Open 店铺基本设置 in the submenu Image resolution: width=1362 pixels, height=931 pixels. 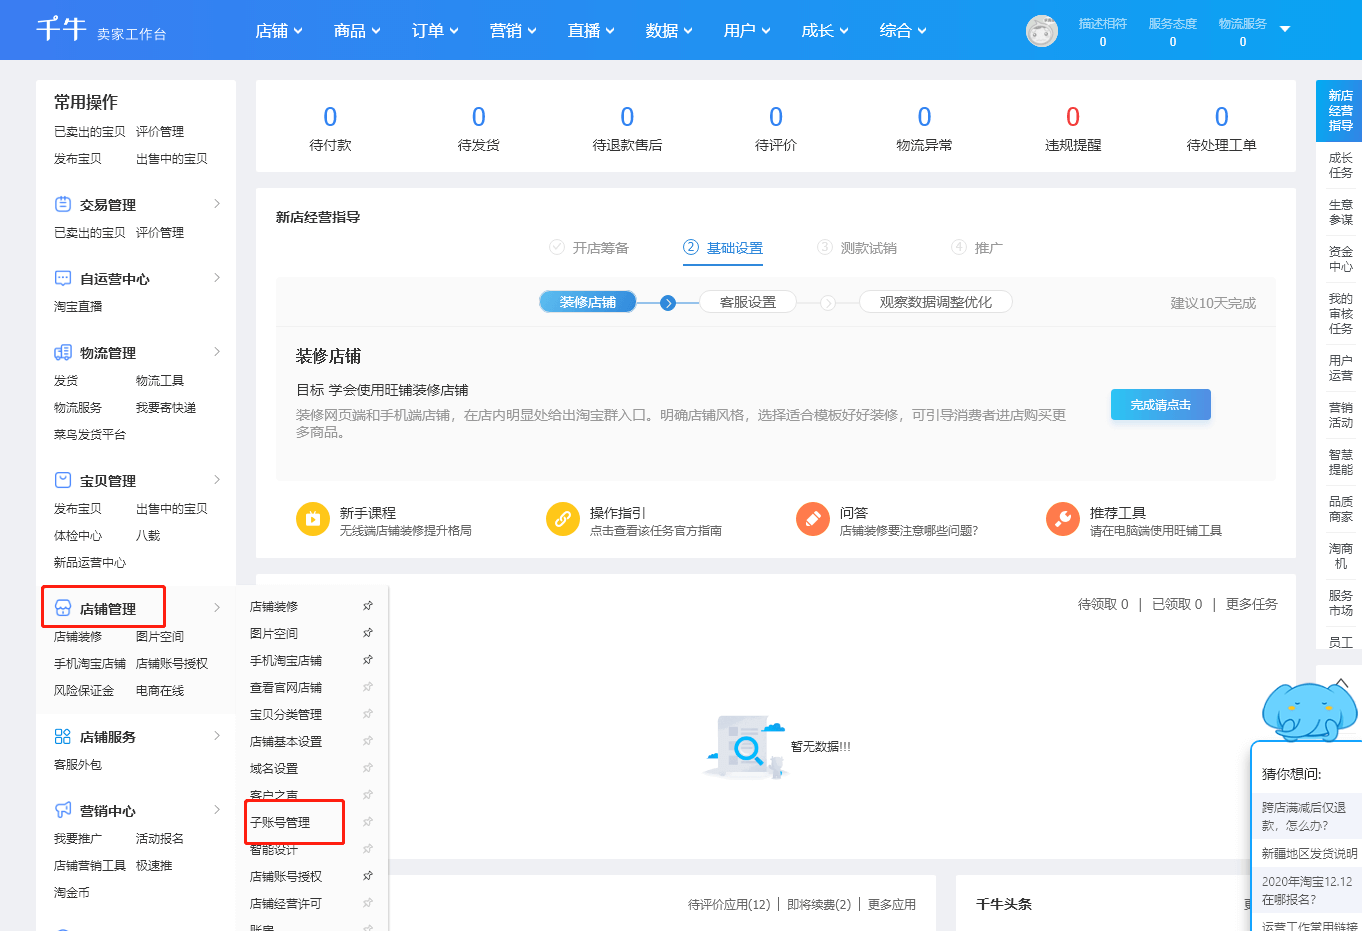click(286, 741)
